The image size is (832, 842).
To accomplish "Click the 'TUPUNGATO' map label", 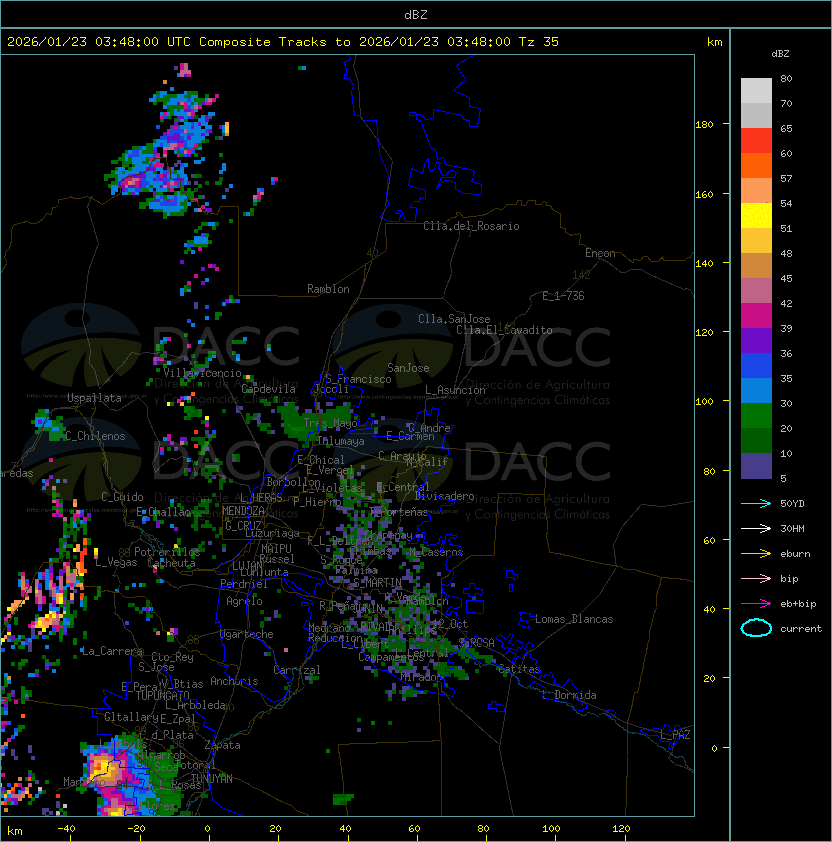I will click(x=162, y=696).
